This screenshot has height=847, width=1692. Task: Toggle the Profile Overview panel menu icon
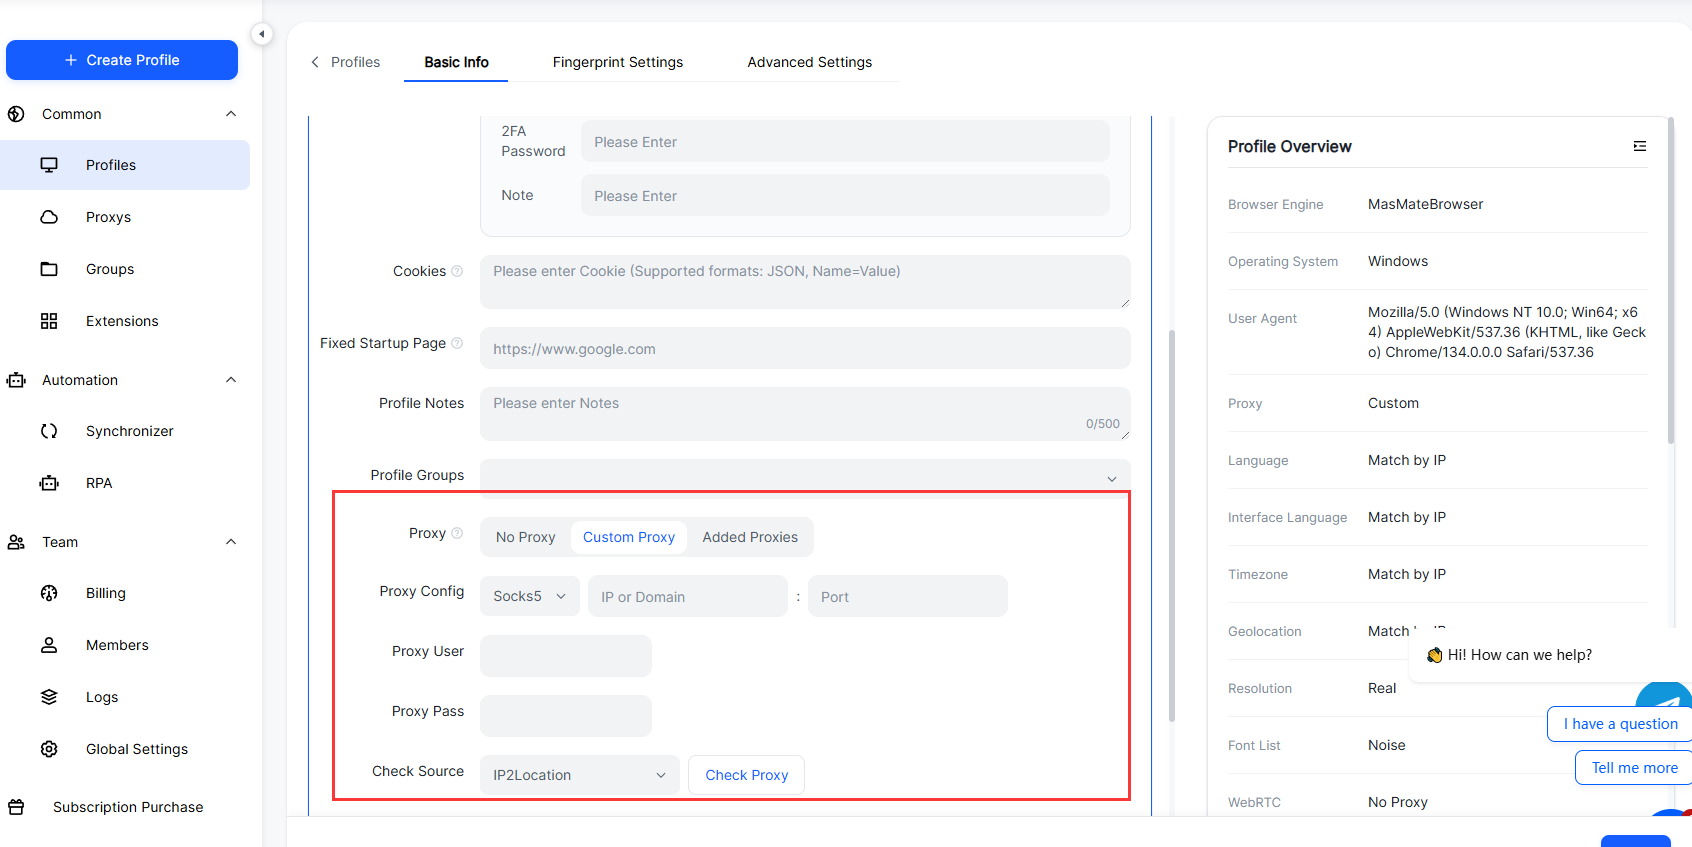point(1640,146)
